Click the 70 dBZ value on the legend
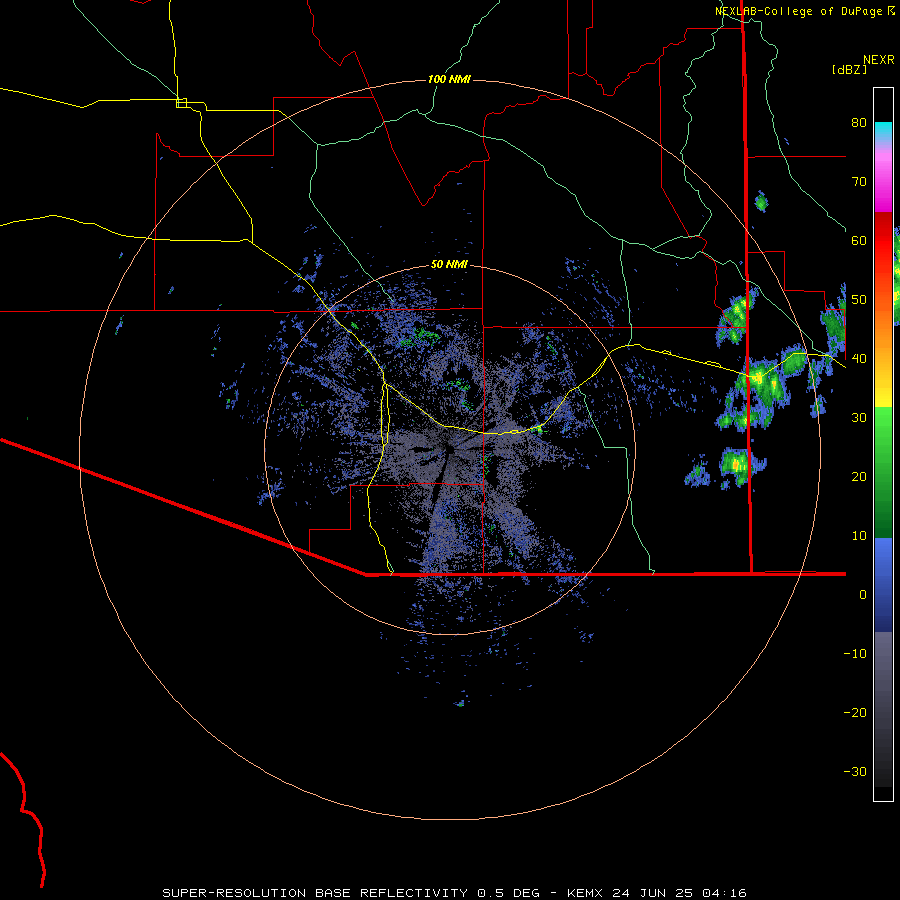 (x=859, y=182)
